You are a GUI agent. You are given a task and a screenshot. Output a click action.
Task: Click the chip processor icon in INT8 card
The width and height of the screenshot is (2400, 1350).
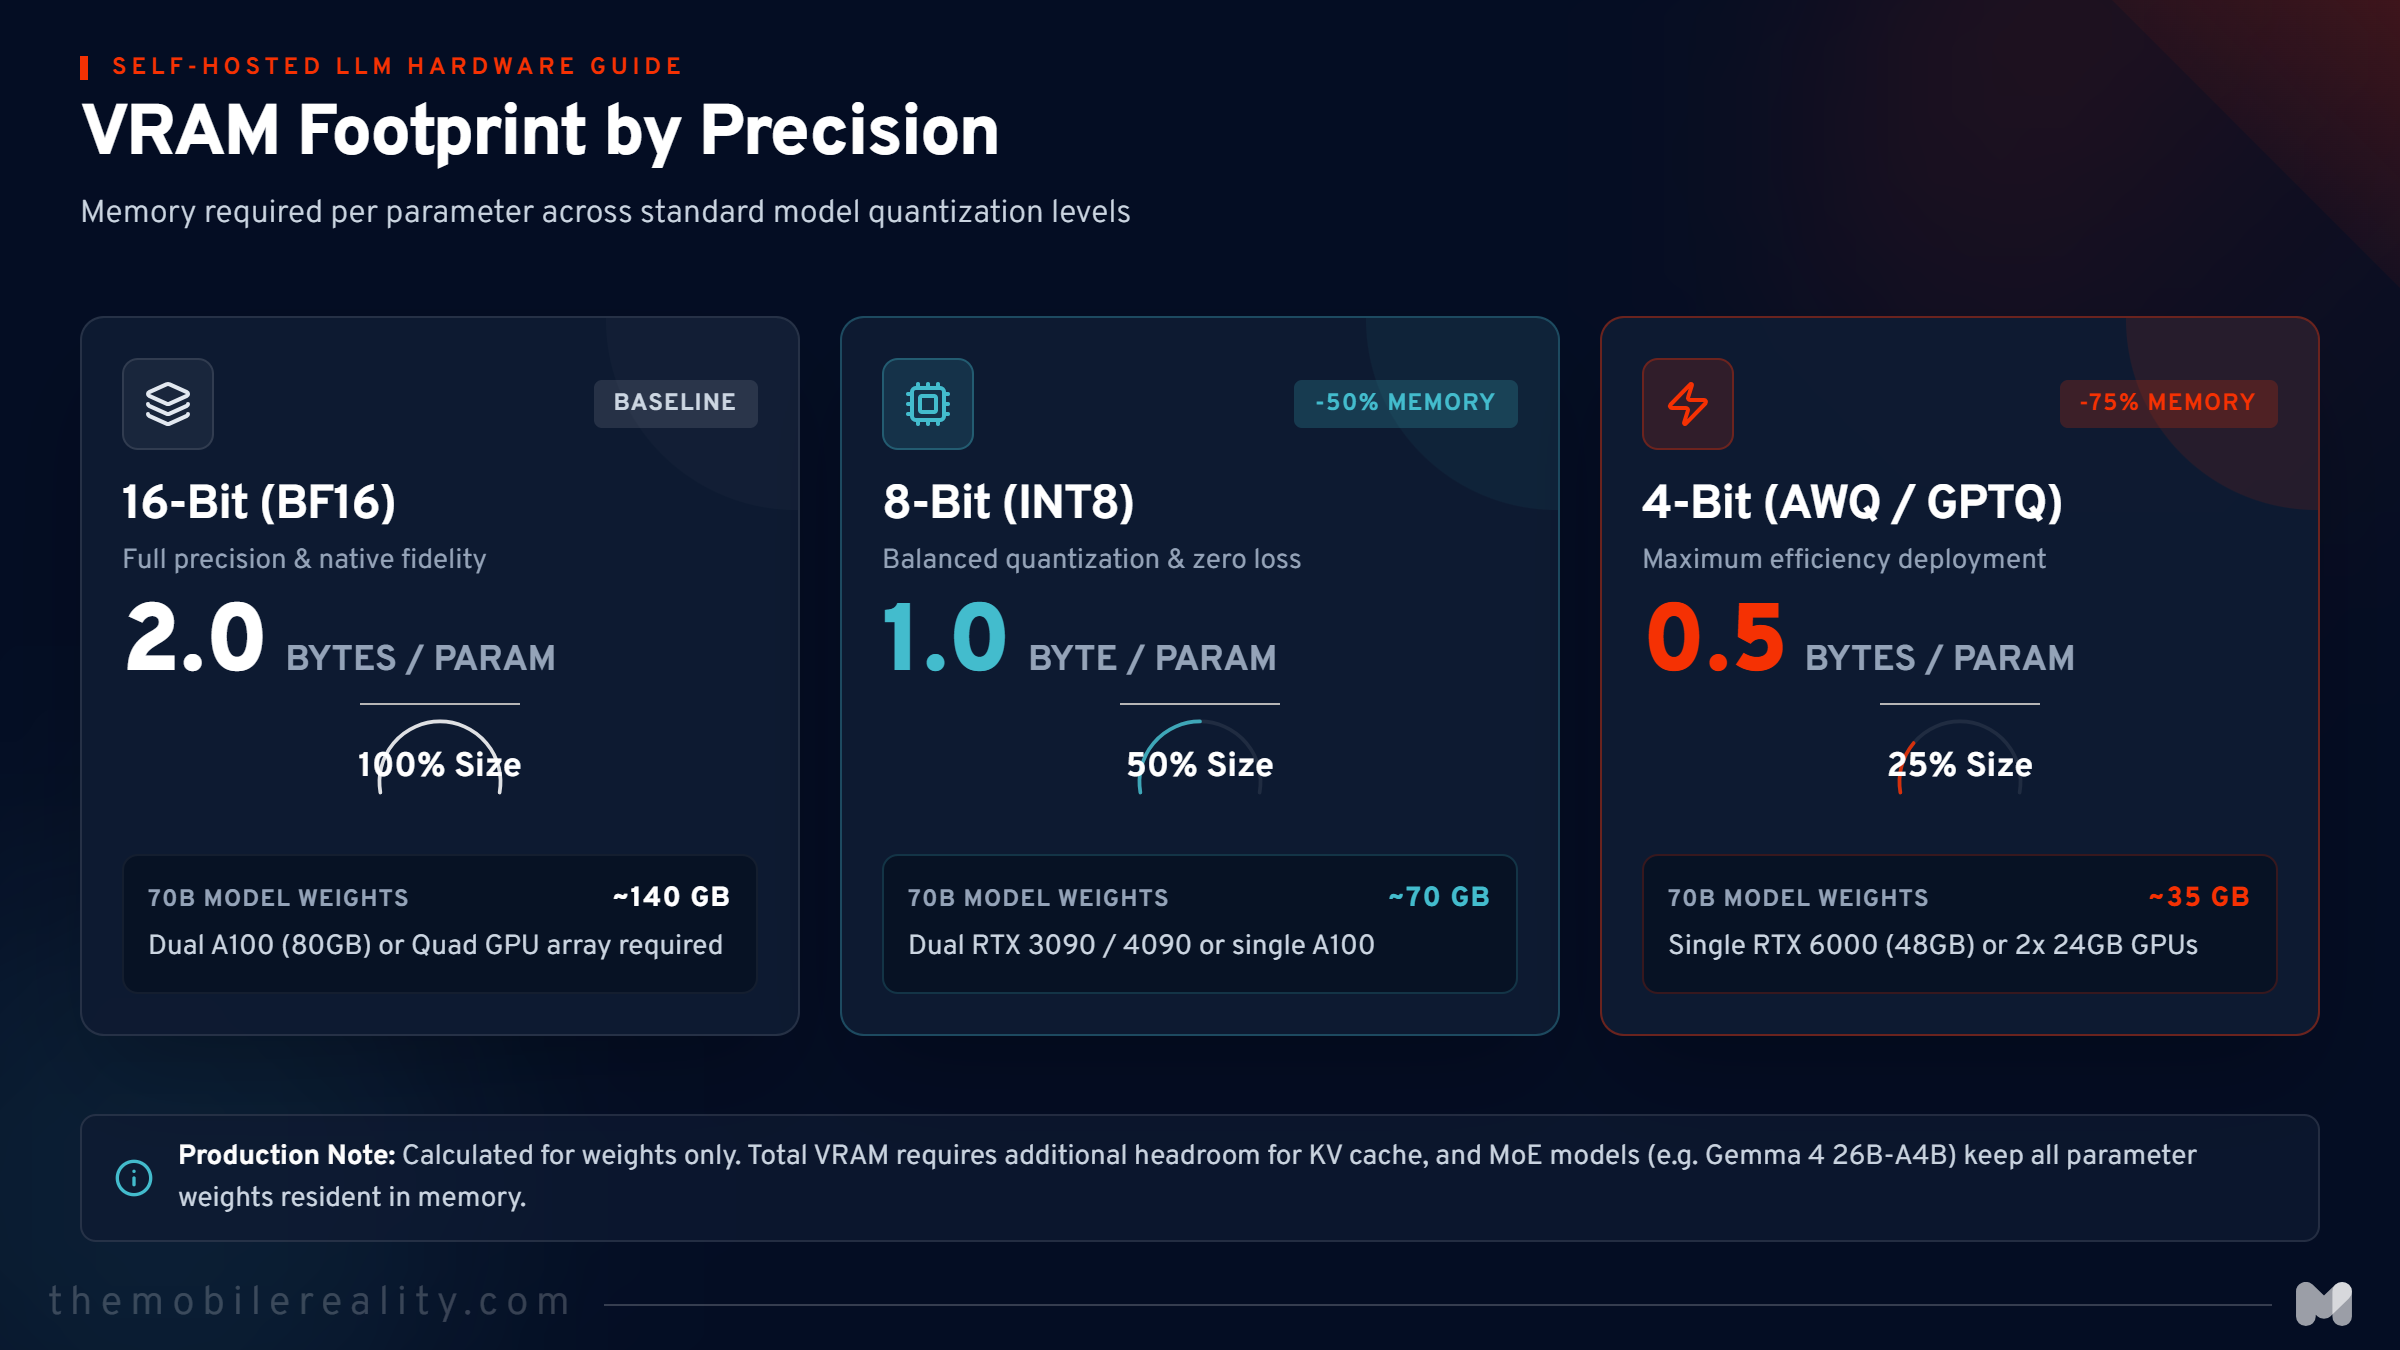[x=928, y=404]
